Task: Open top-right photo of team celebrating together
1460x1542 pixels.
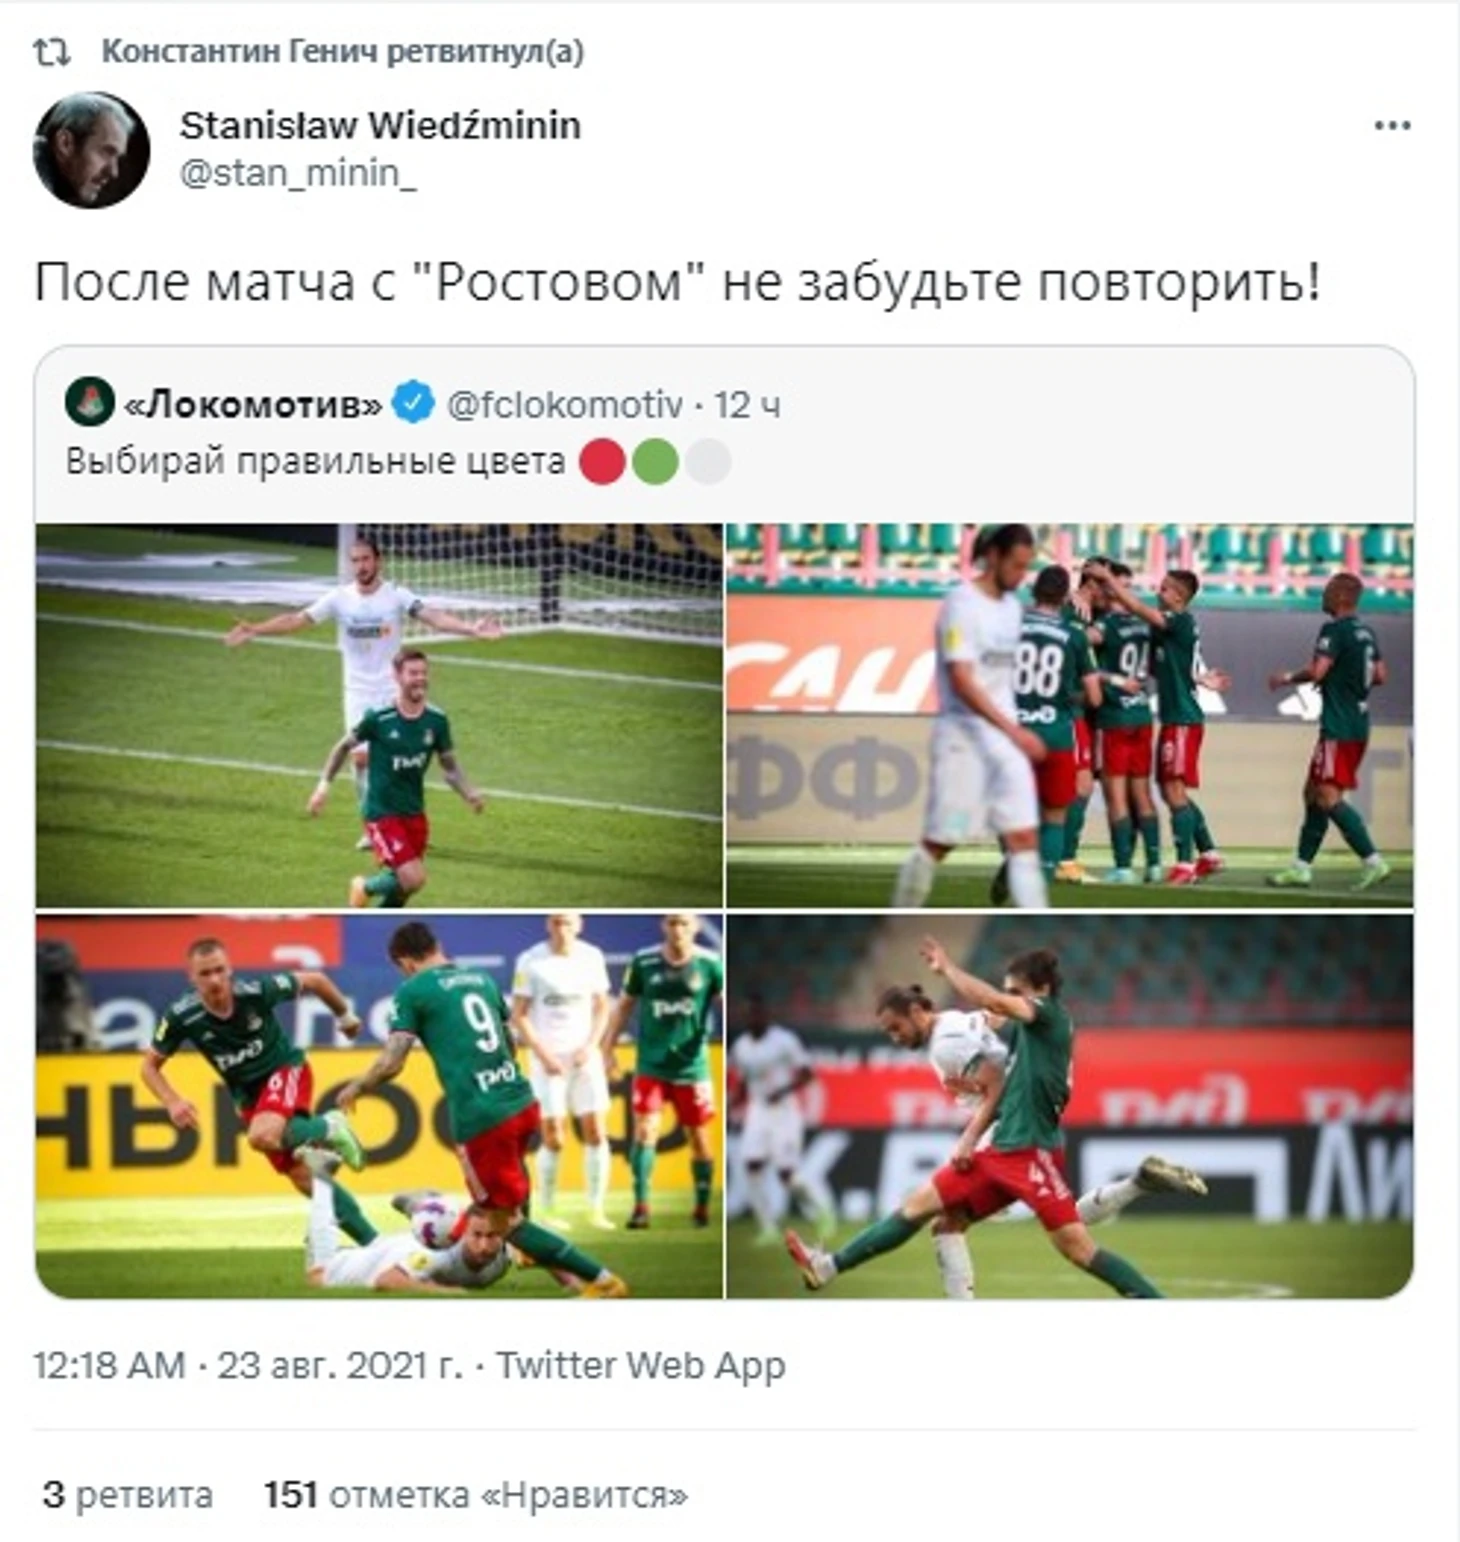Action: click(1070, 715)
